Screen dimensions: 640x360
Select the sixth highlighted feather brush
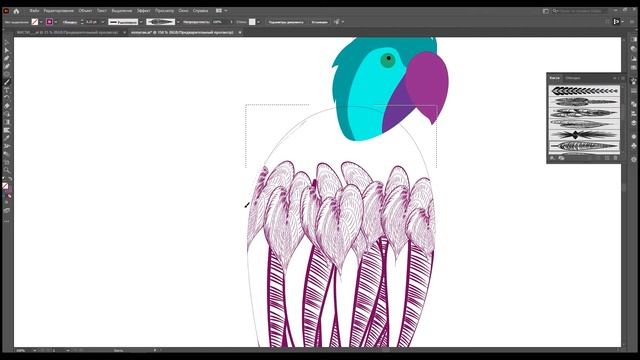pyautogui.click(x=584, y=146)
